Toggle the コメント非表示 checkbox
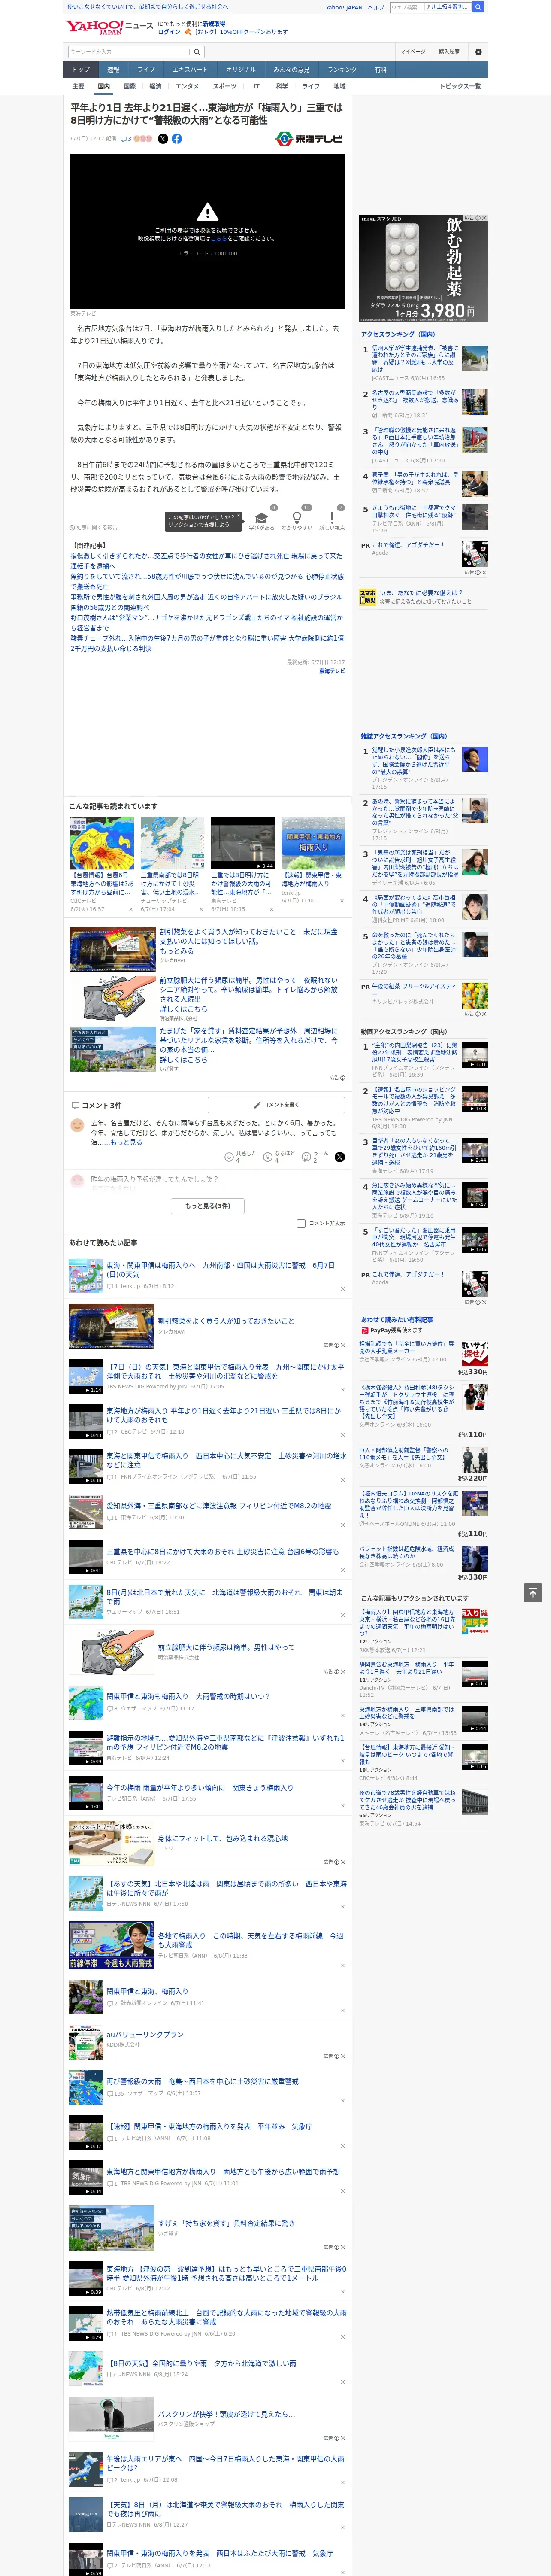 301,1223
